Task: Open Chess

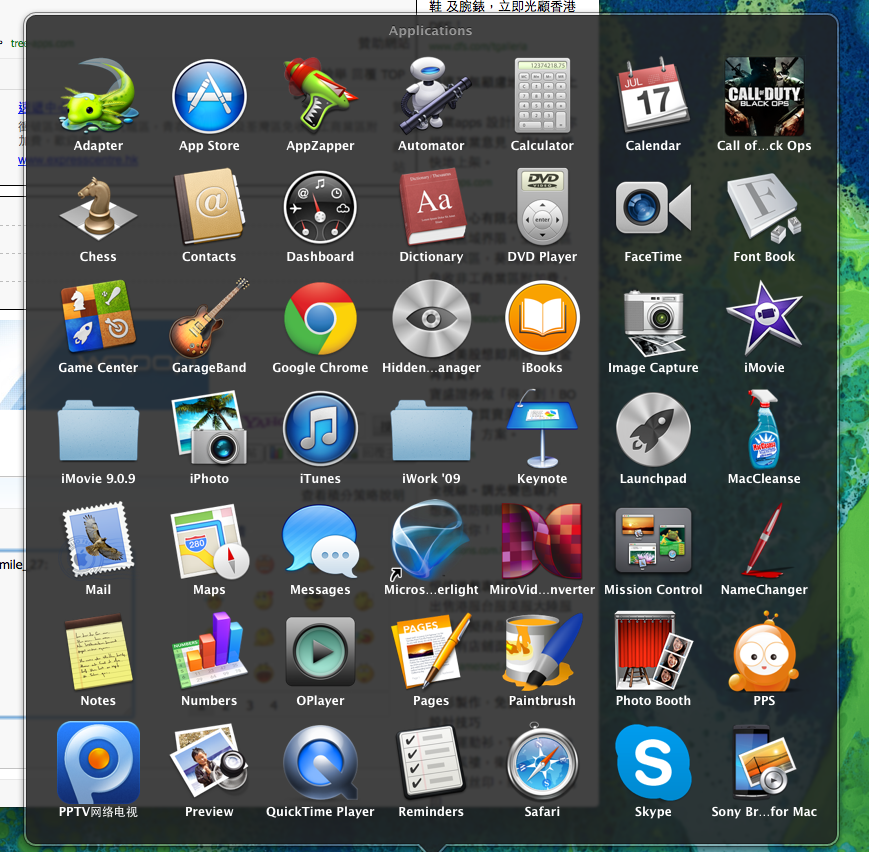Action: click(x=98, y=208)
